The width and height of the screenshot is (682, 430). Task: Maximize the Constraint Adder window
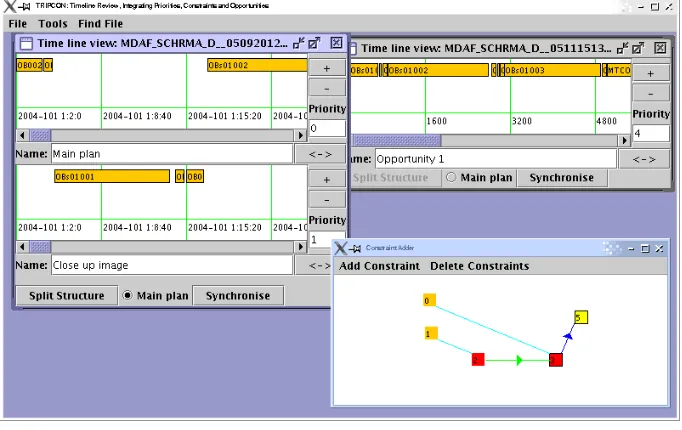pyautogui.click(x=645, y=249)
